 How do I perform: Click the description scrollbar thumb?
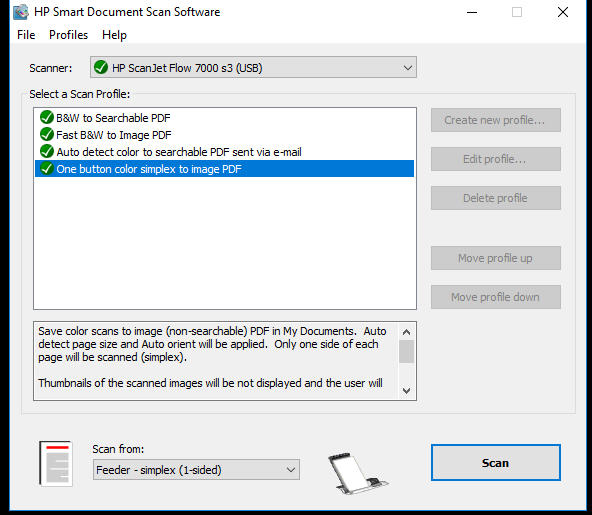[406, 351]
